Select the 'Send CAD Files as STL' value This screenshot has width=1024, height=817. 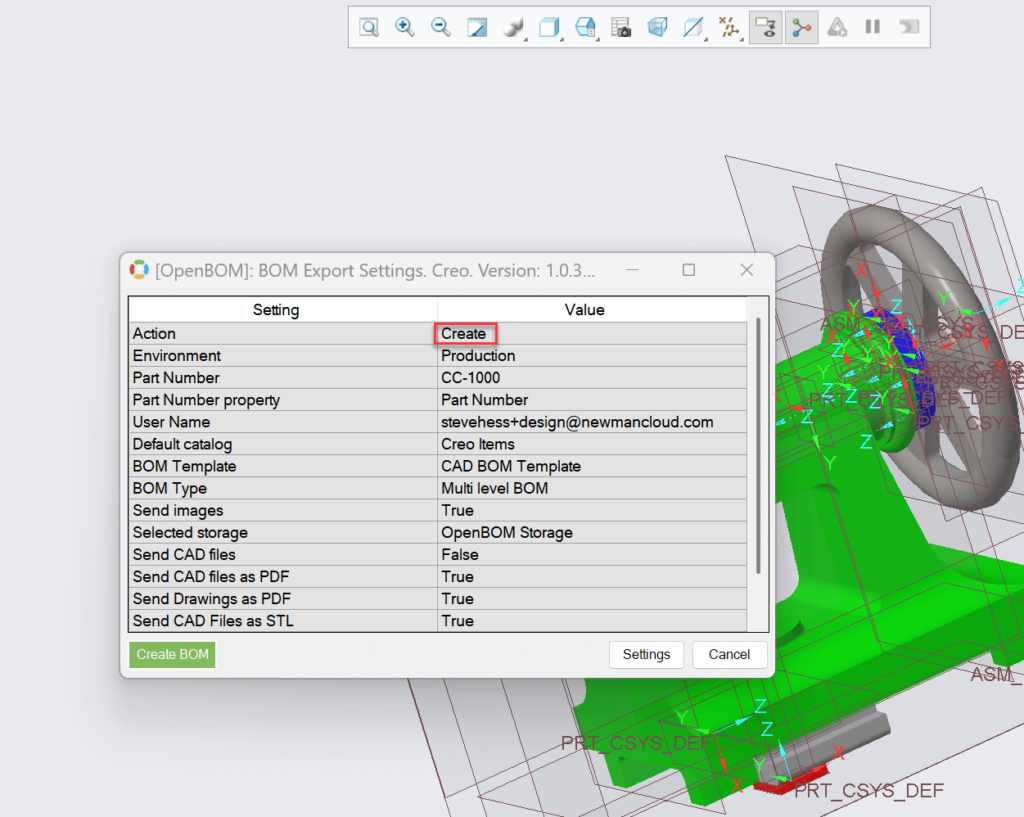[457, 621]
